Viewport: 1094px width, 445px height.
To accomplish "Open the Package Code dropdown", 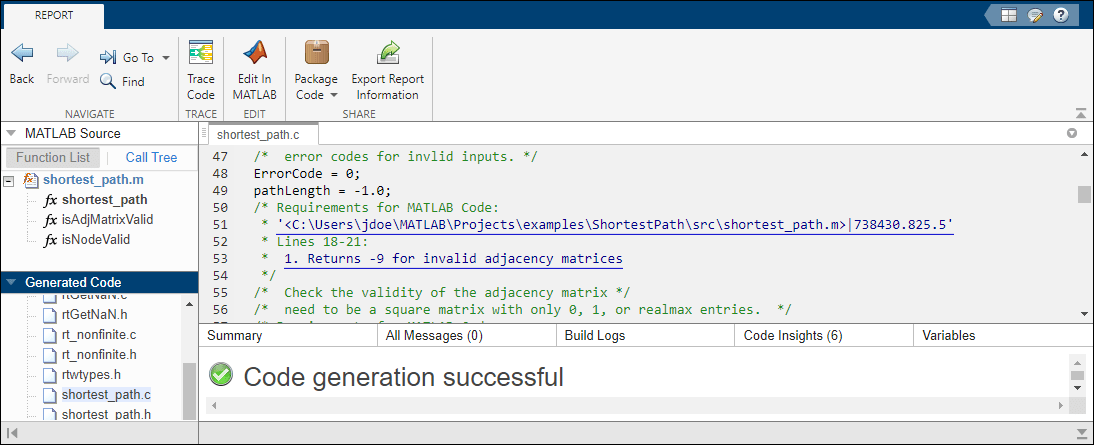I will point(317,95).
